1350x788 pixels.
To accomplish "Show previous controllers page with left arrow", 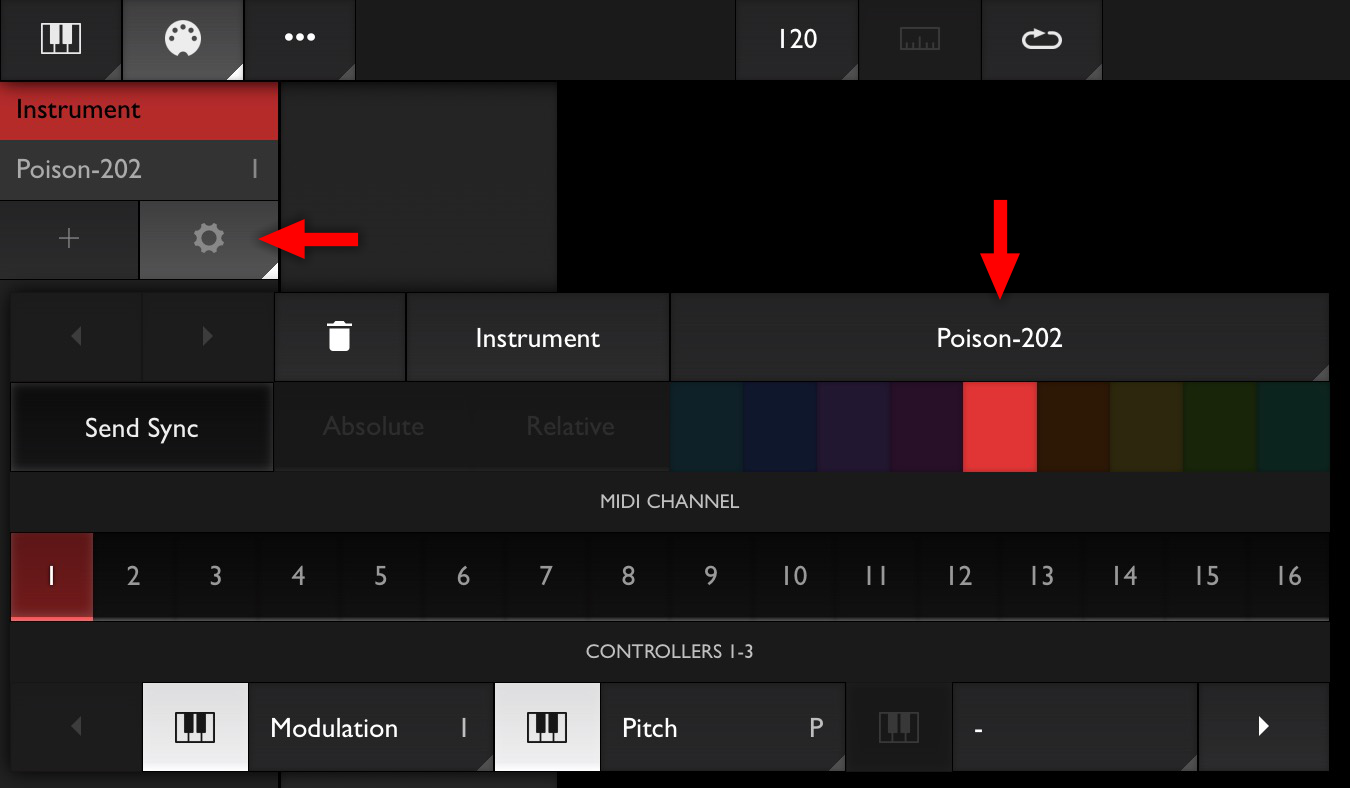I will [x=76, y=727].
